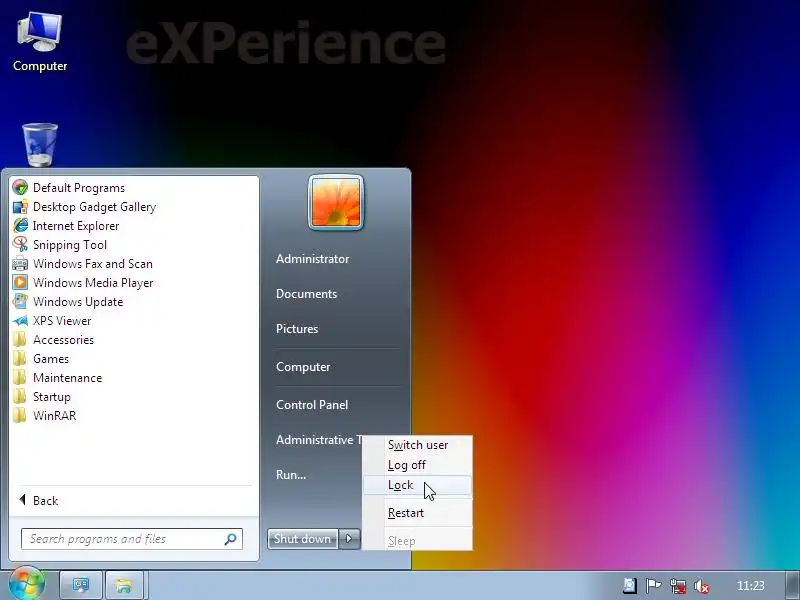Viewport: 800px width, 600px height.
Task: Click the Search programs and files box
Action: (x=132, y=539)
